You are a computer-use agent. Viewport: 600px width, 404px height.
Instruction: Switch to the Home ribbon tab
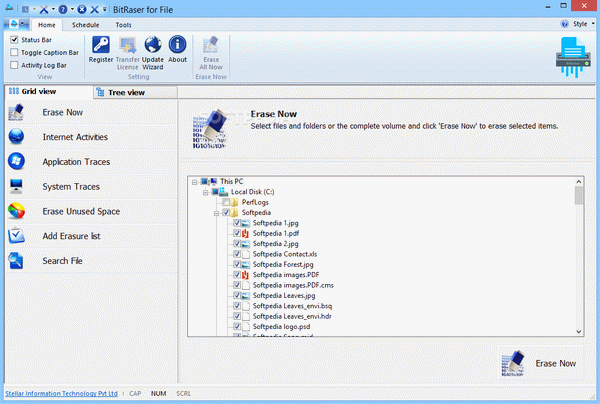47,25
